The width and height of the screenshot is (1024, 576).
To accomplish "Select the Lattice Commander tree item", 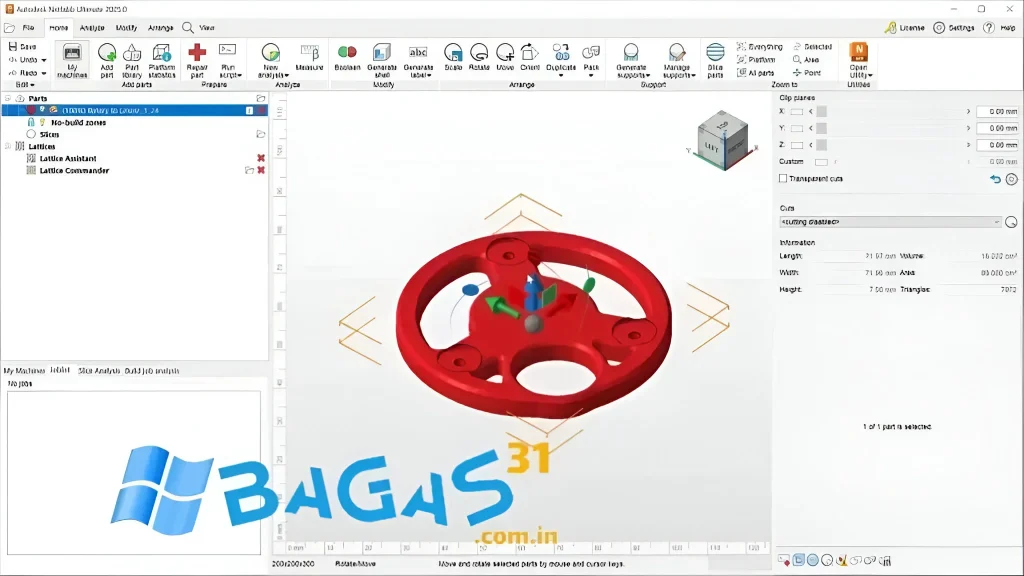I will point(74,170).
